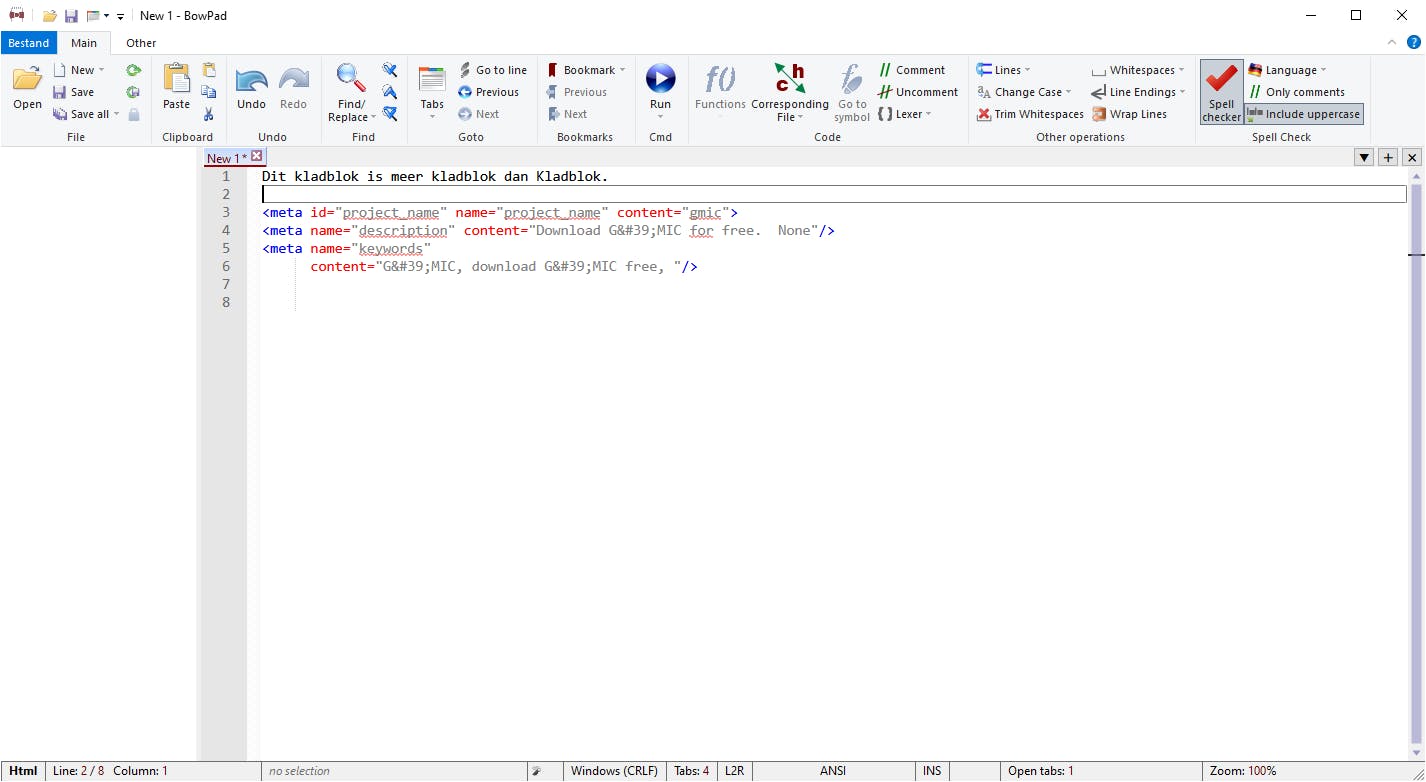Toggle the Spell checker button

[1221, 90]
